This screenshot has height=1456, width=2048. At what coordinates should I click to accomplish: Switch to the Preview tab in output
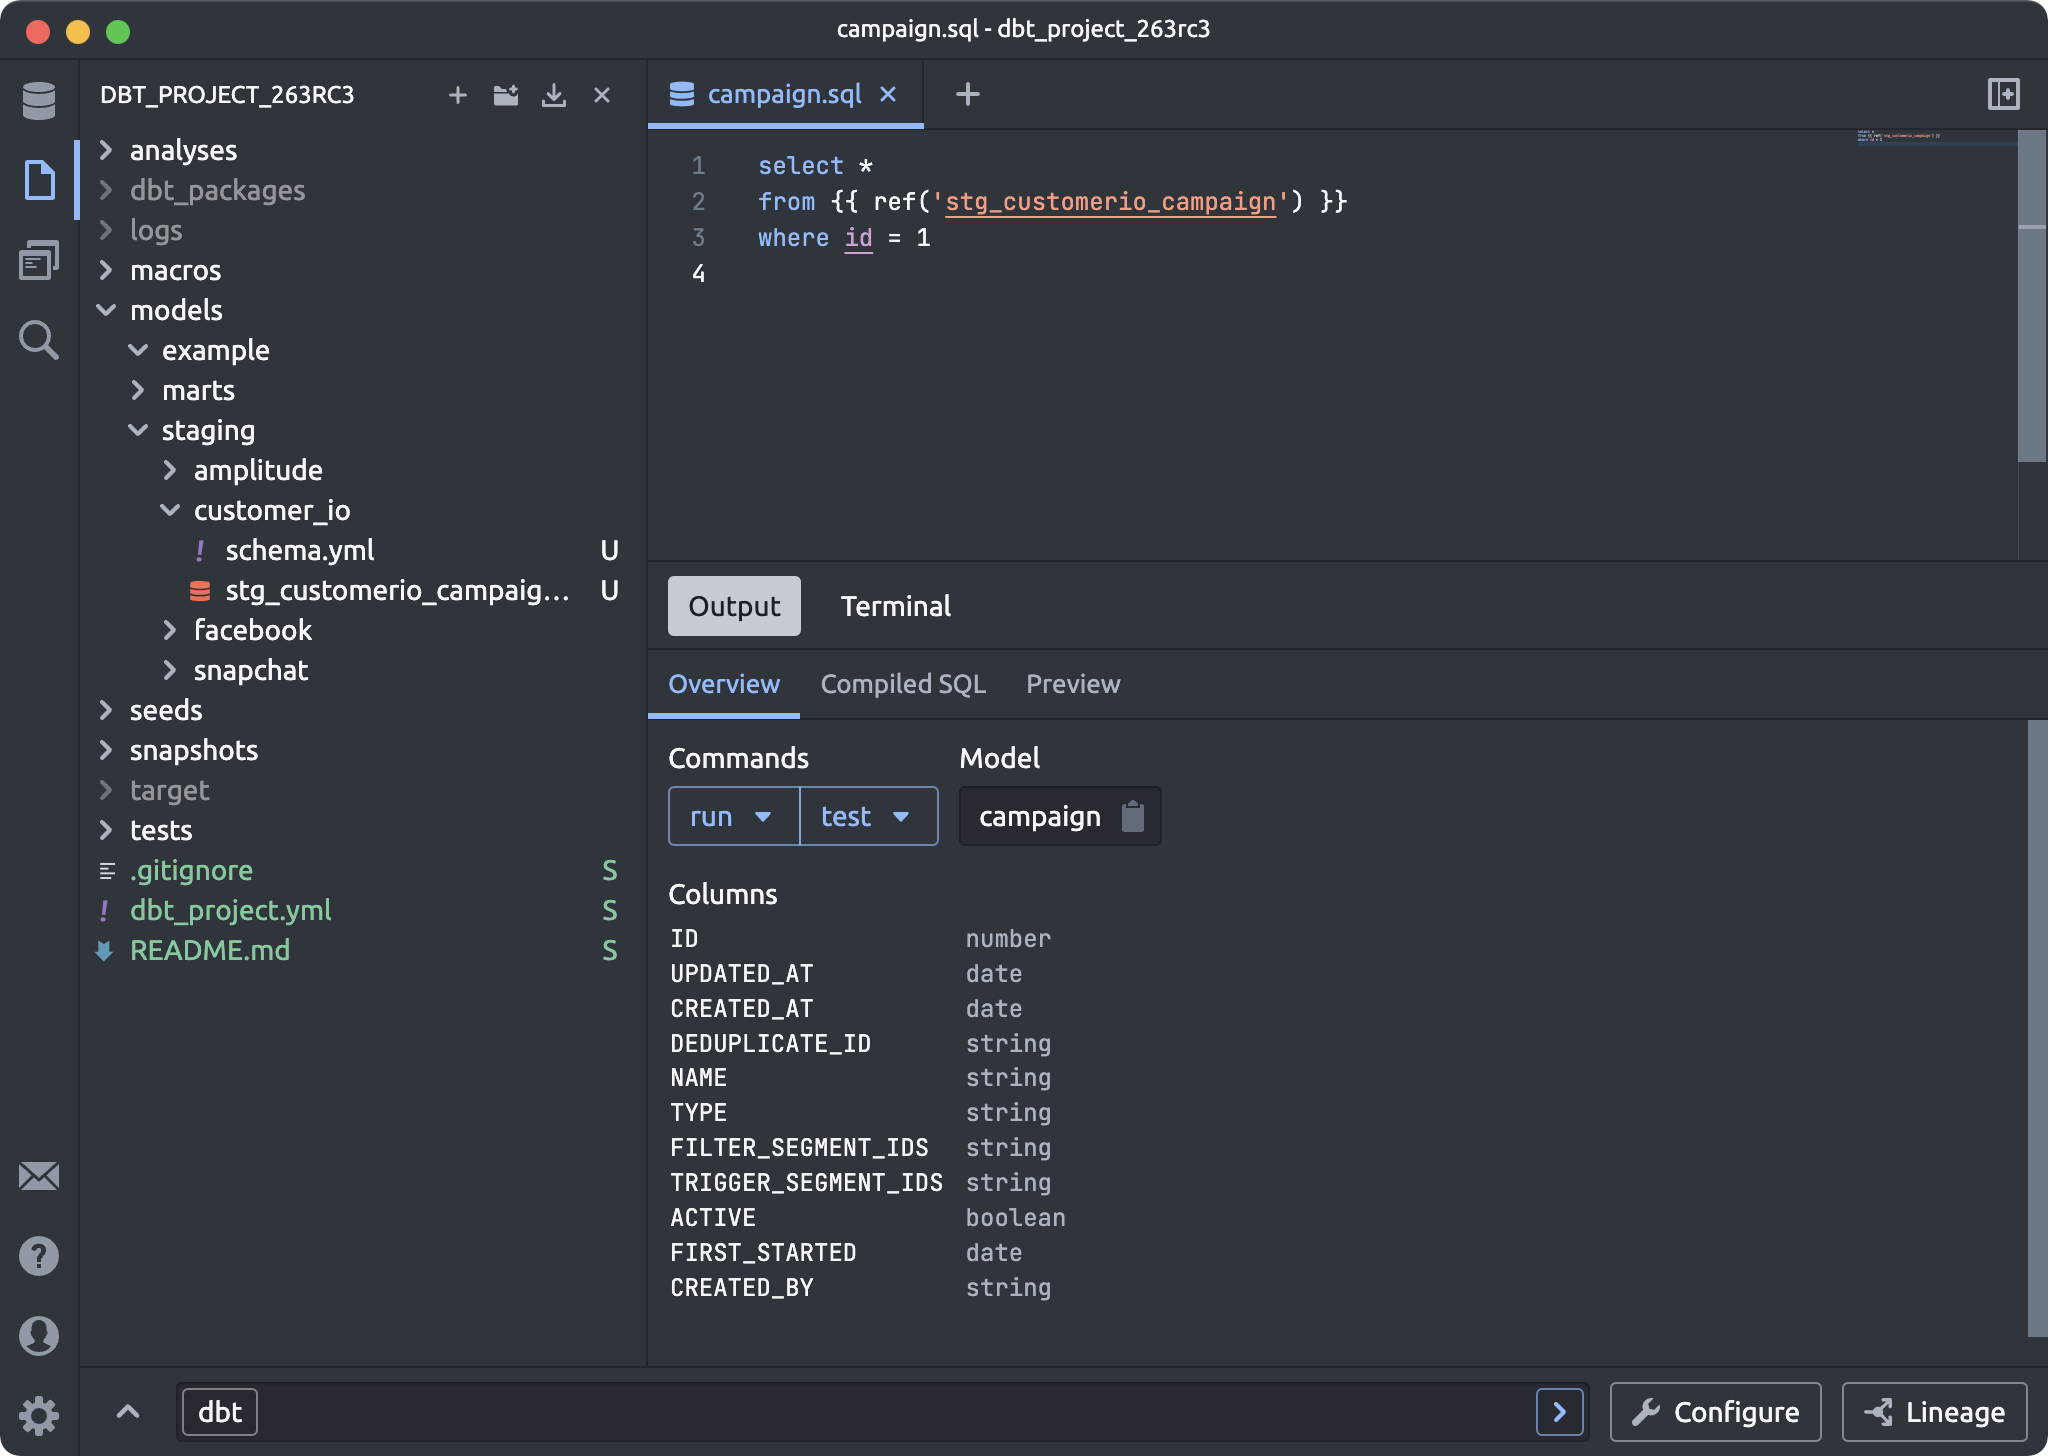click(1073, 682)
